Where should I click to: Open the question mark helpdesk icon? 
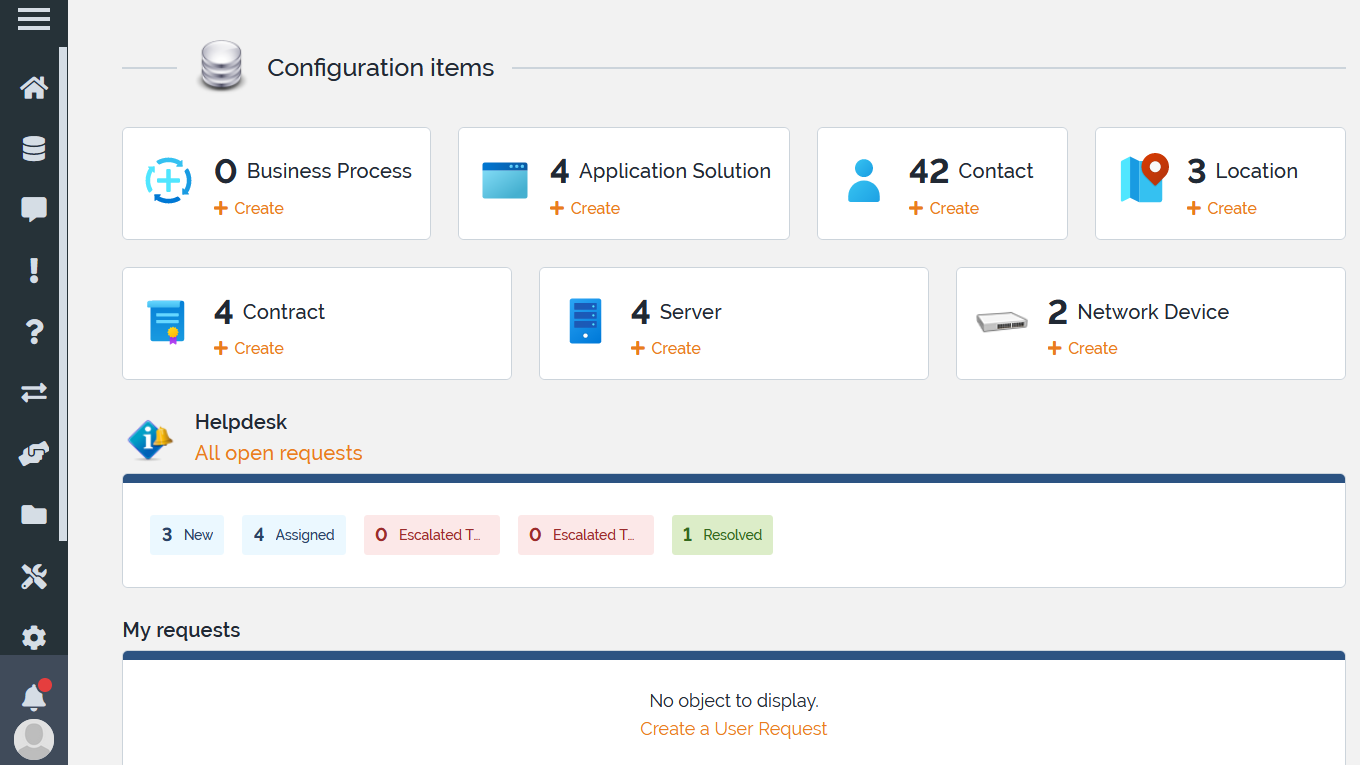tap(33, 331)
